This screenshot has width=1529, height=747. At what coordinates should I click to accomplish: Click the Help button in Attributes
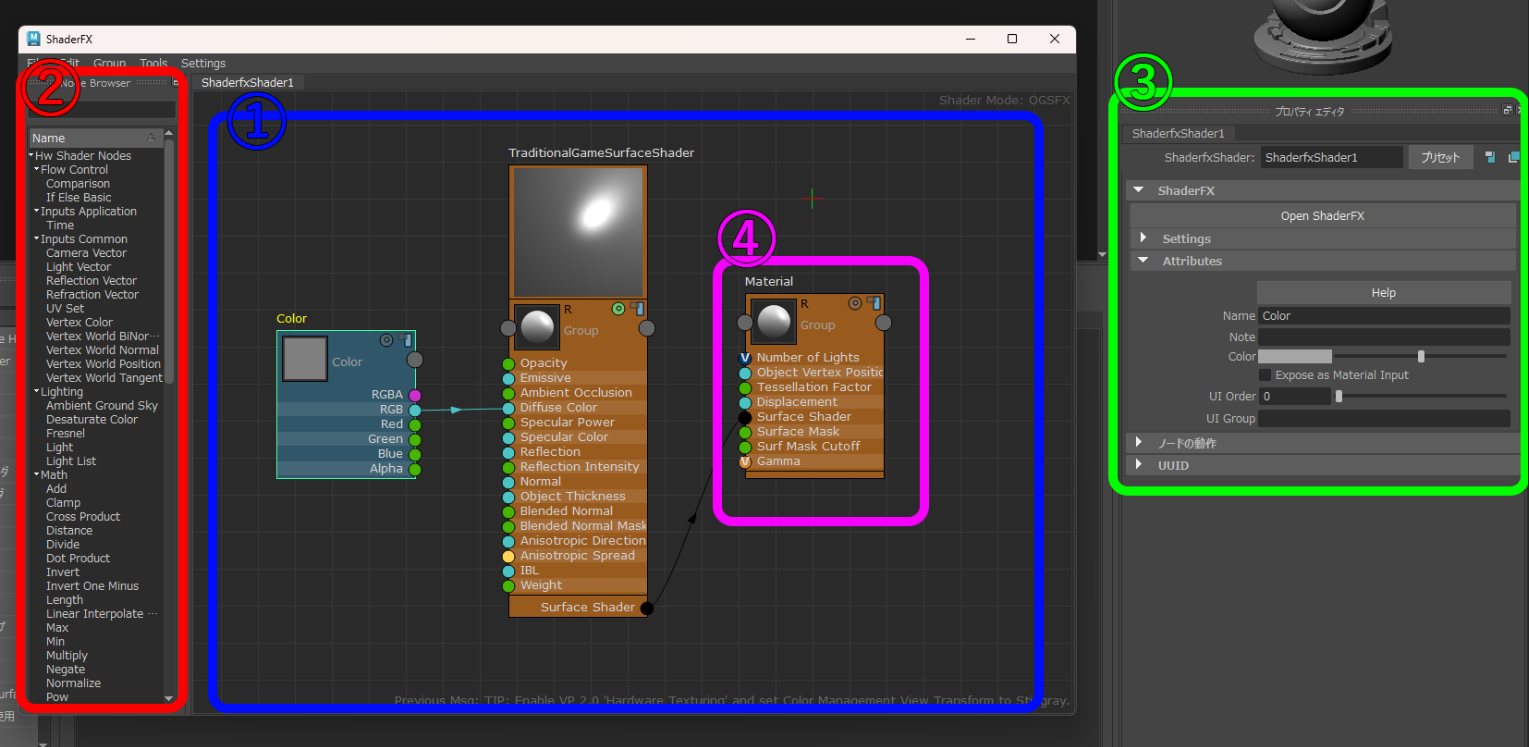point(1383,293)
